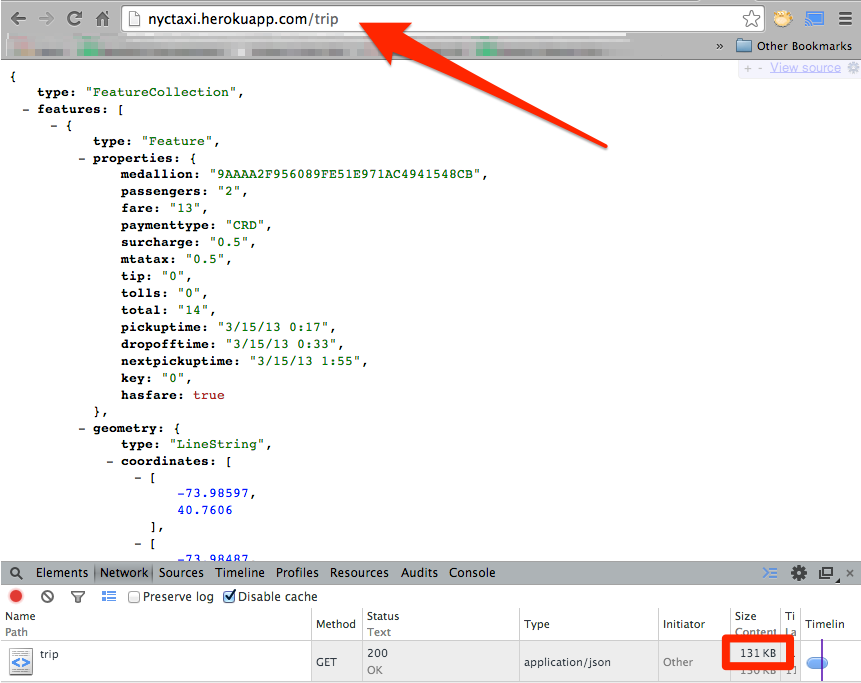
Task: Click the "LineString" geometry type value
Action: [x=217, y=444]
